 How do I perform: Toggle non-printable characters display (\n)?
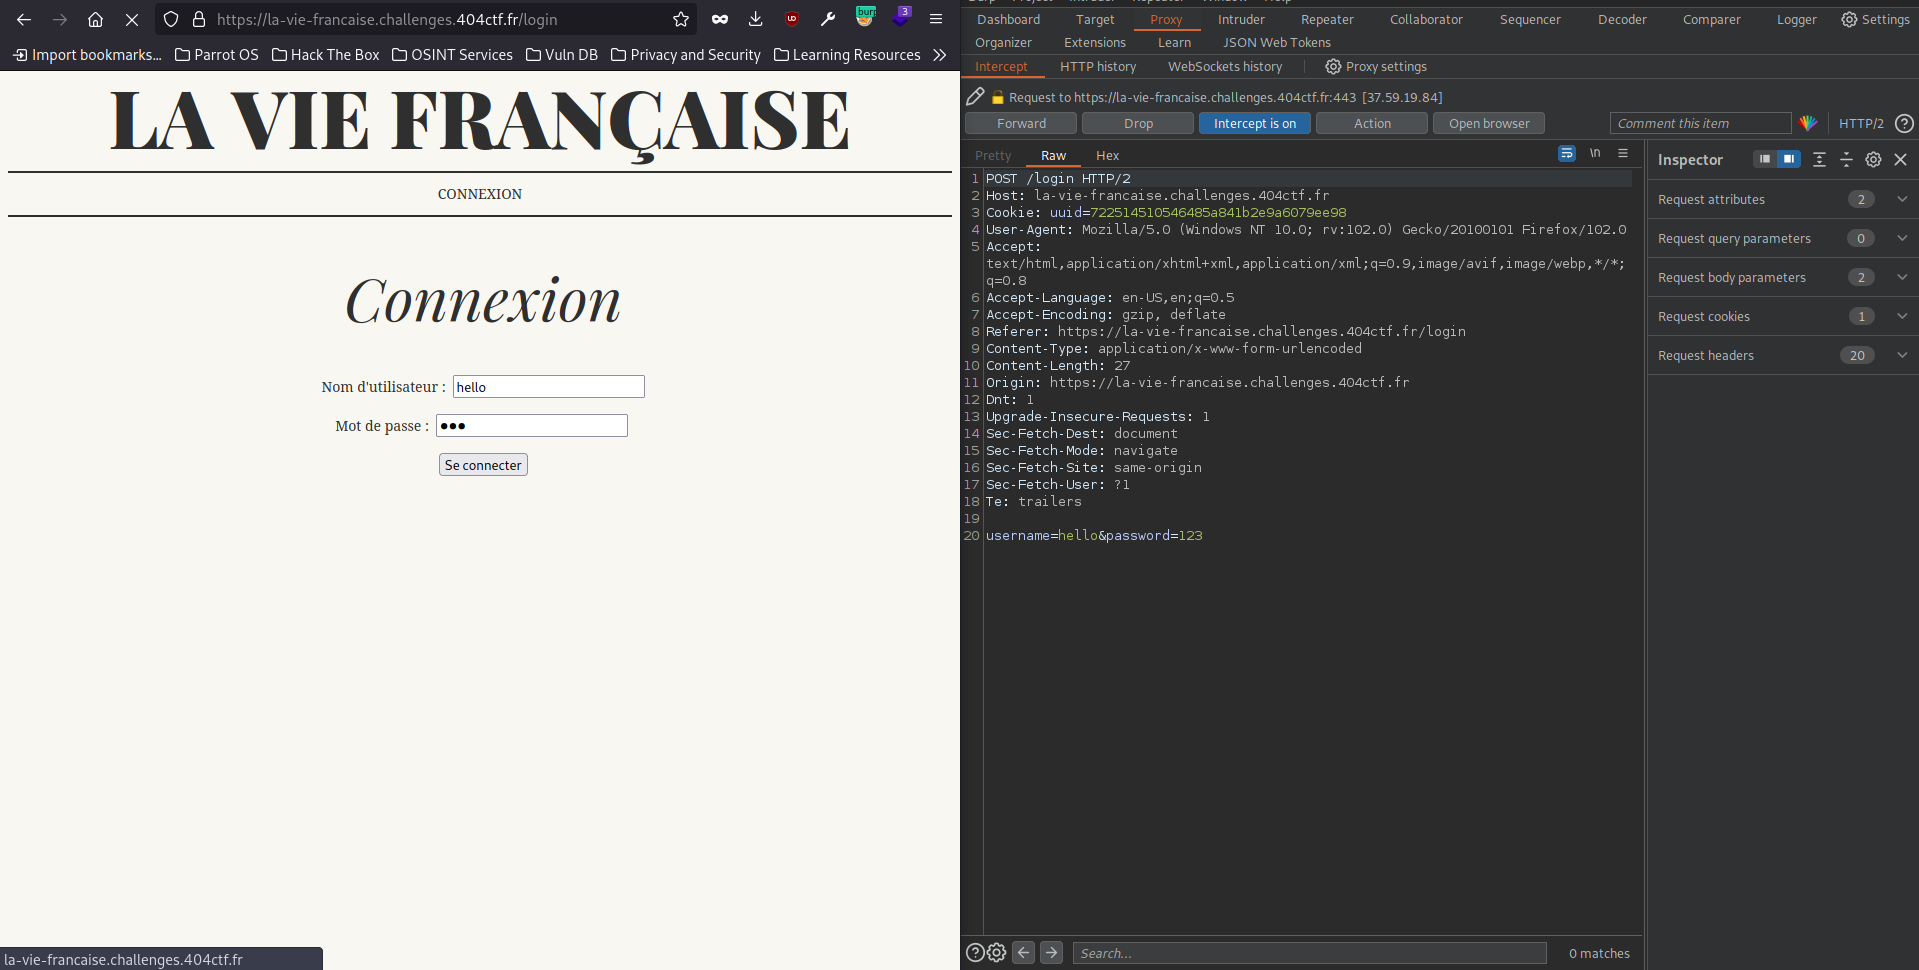tap(1595, 154)
